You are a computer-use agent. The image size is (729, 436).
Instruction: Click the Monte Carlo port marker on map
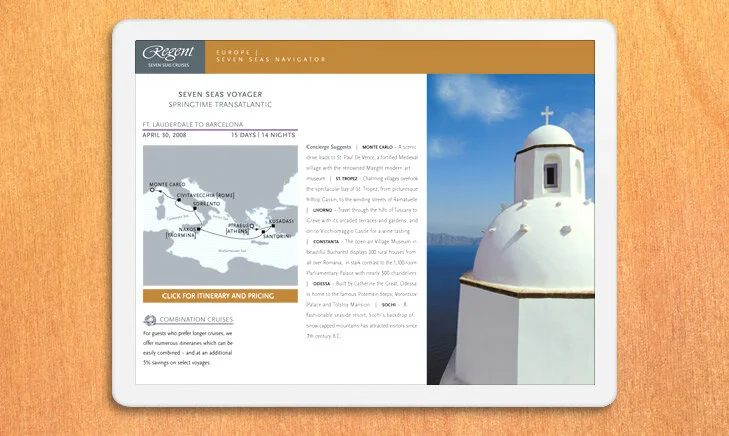point(152,190)
